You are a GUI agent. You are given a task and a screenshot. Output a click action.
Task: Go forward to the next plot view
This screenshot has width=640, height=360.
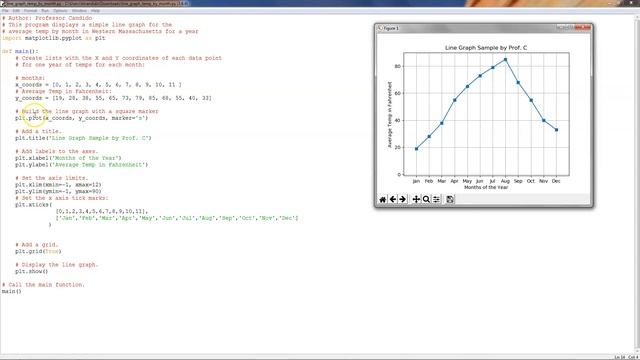click(x=402, y=199)
